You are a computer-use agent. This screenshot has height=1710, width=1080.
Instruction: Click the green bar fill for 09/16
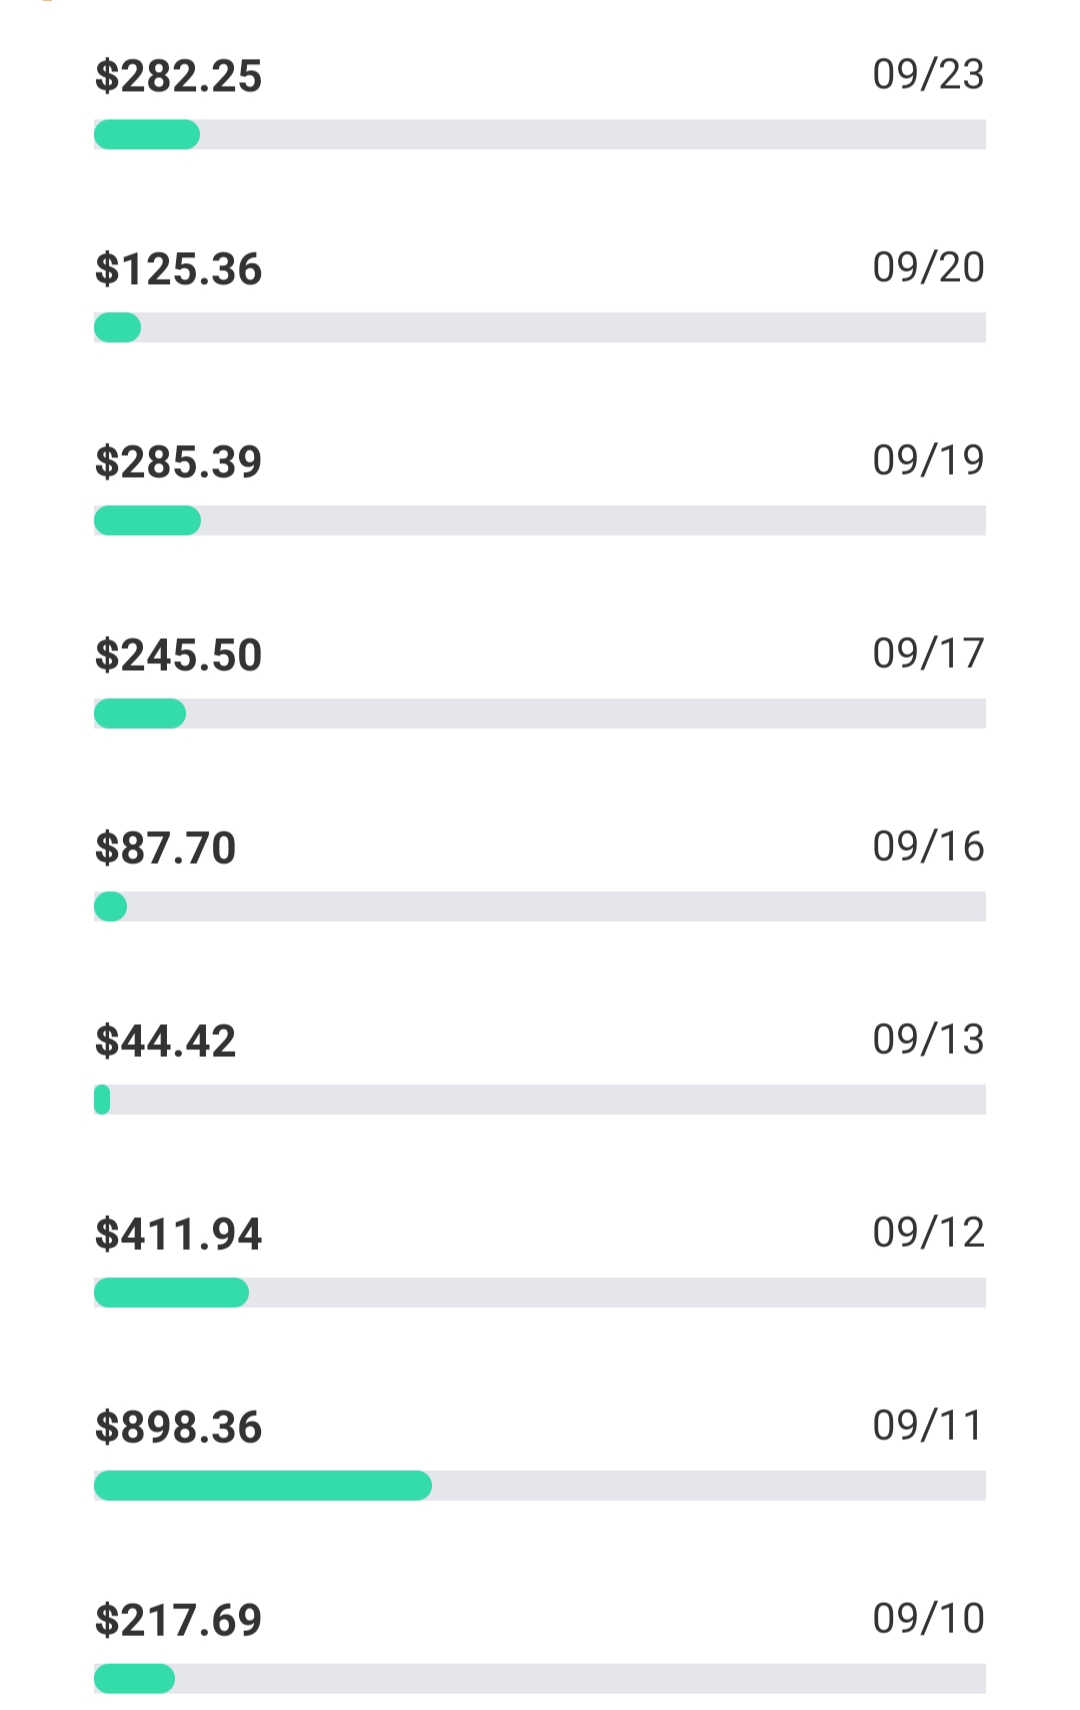[x=110, y=906]
